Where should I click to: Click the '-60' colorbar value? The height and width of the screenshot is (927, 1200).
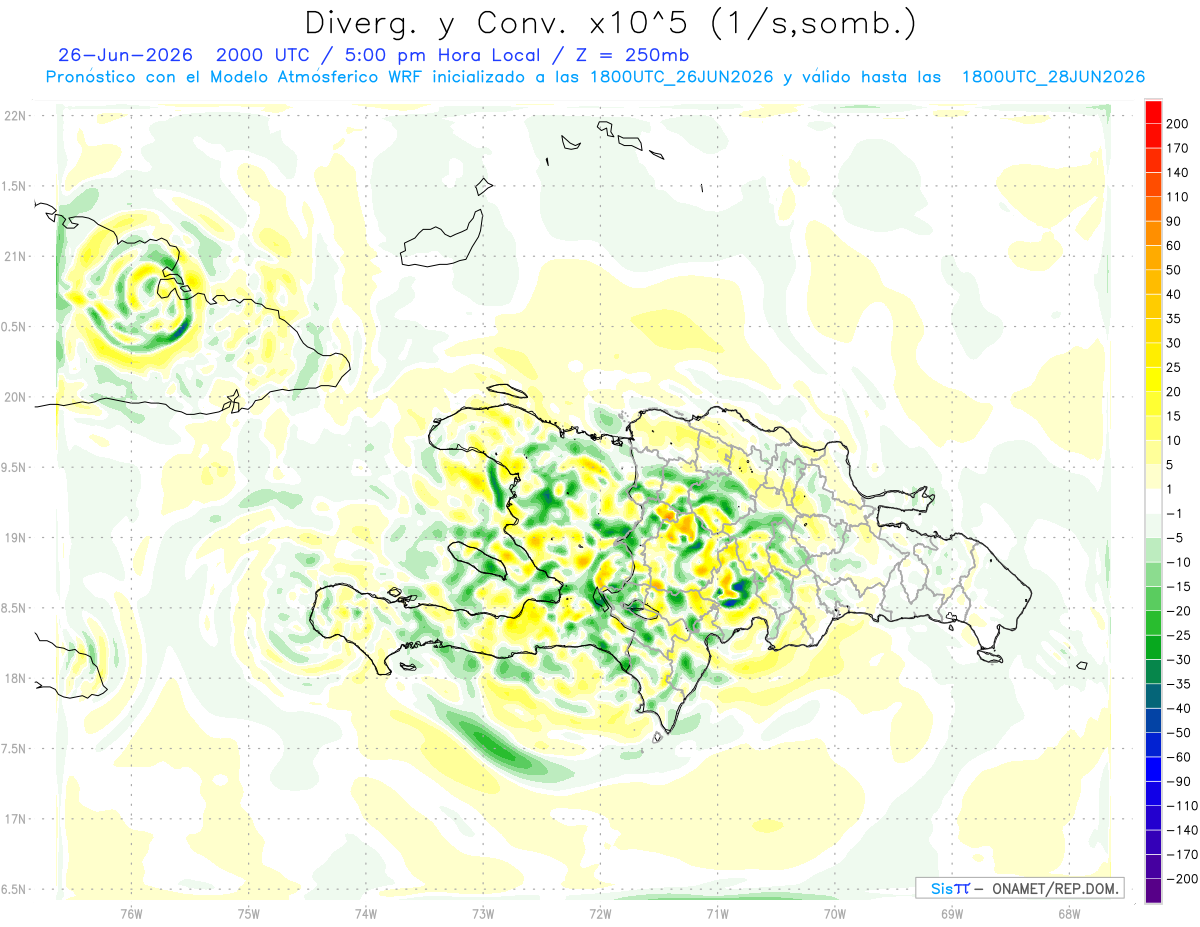(x=1178, y=757)
